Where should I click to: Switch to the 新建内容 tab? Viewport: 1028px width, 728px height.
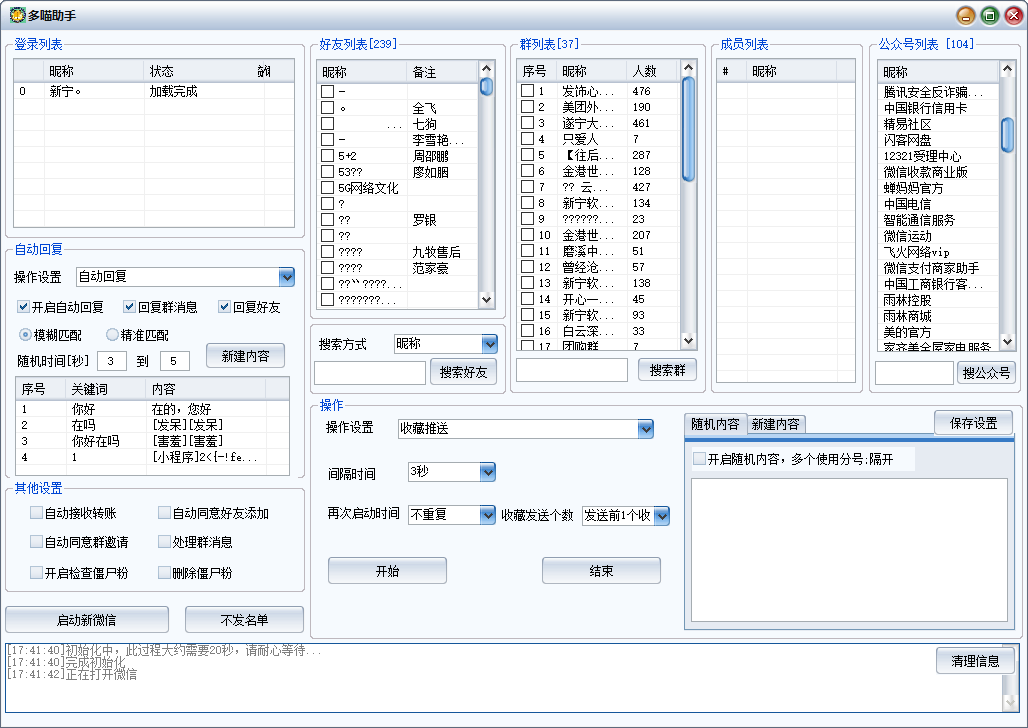776,424
